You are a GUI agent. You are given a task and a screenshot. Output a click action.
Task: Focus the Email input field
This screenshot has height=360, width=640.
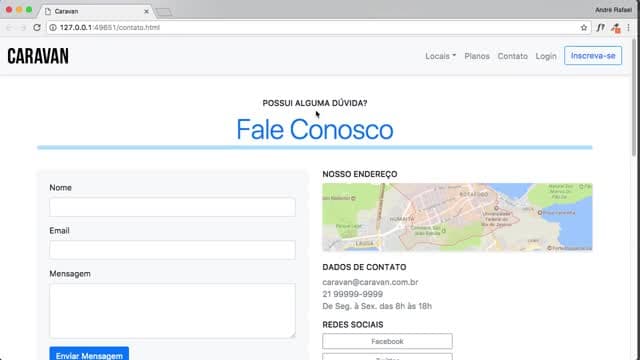pos(172,250)
